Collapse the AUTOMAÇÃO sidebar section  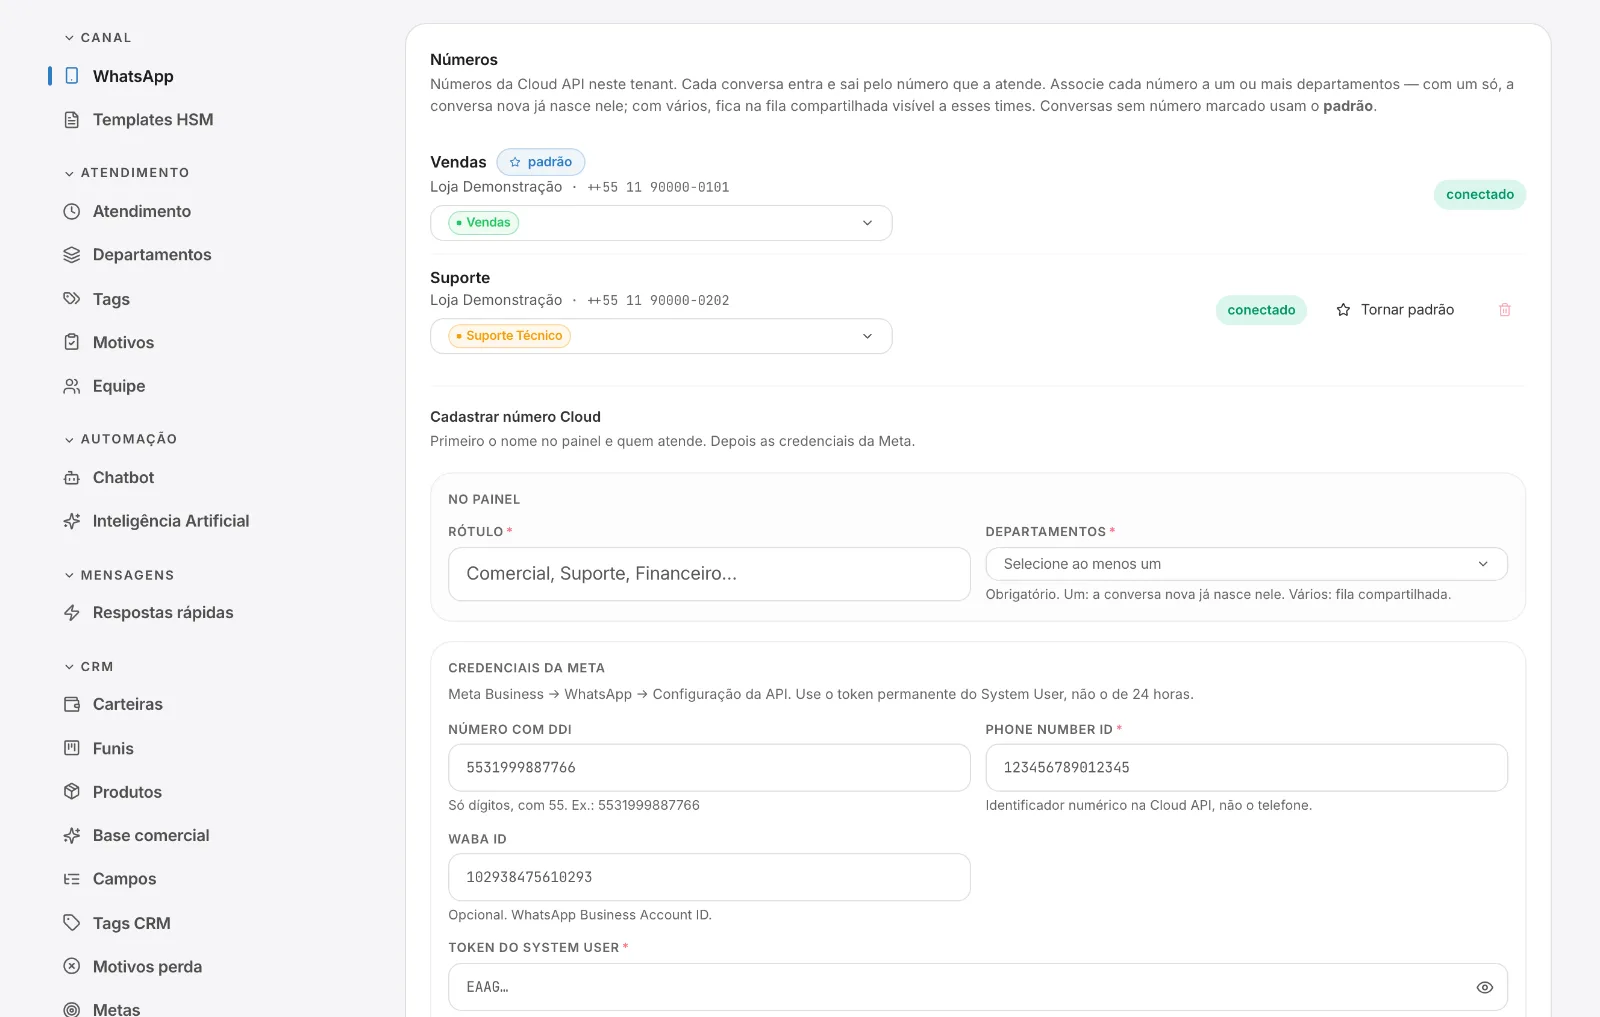click(x=121, y=439)
